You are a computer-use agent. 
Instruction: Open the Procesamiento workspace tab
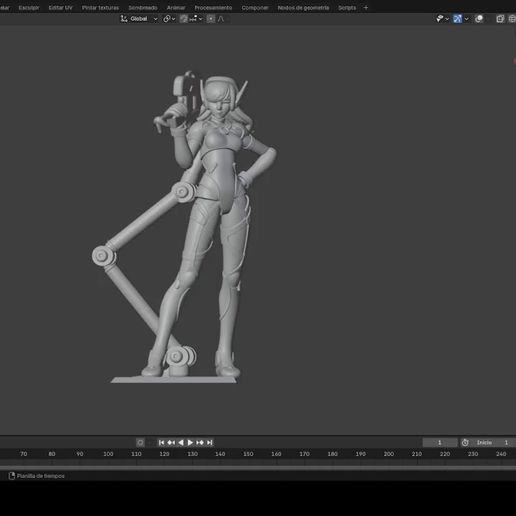pos(213,8)
